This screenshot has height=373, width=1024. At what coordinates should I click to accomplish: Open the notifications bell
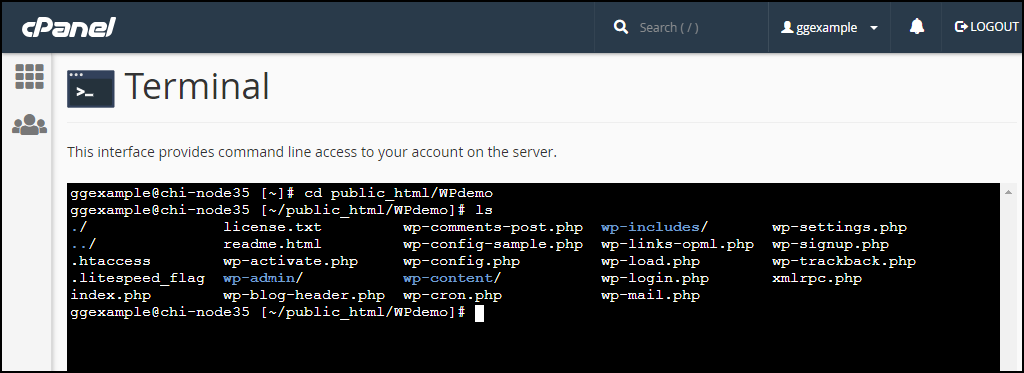[x=917, y=27]
